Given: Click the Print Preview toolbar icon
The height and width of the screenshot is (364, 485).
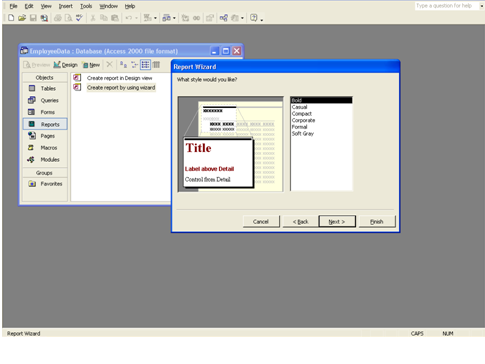Looking at the screenshot, I should click(68, 18).
